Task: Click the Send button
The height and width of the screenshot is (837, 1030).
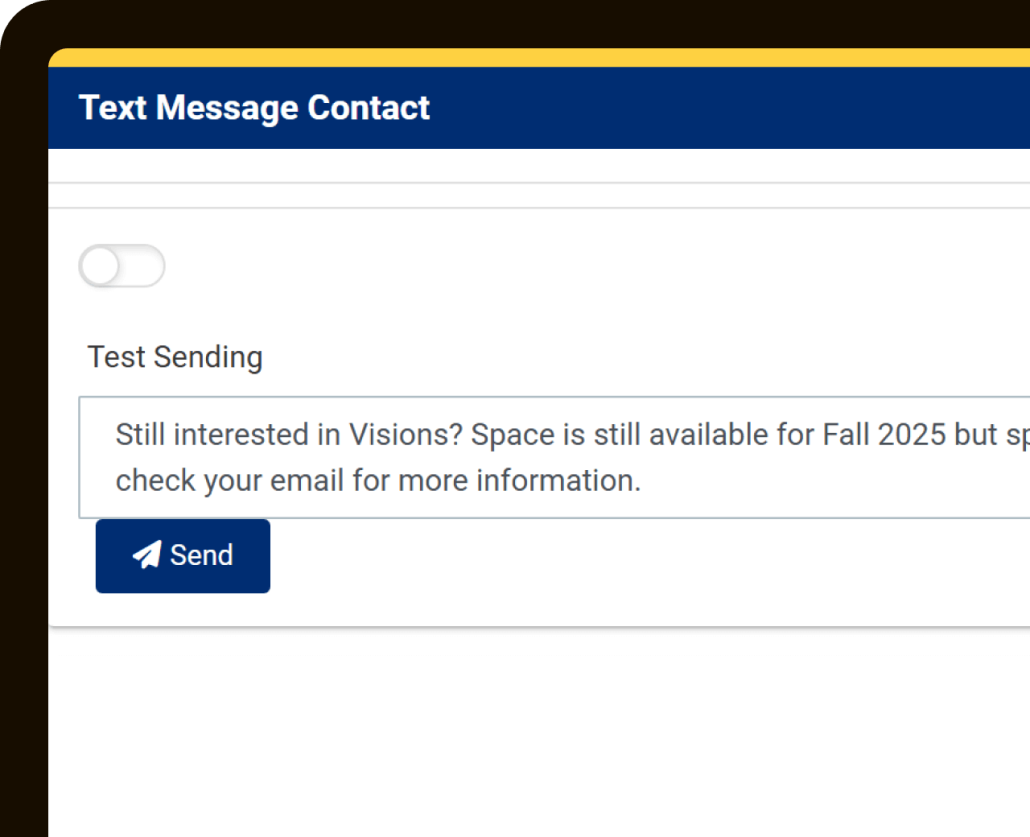Action: [183, 556]
